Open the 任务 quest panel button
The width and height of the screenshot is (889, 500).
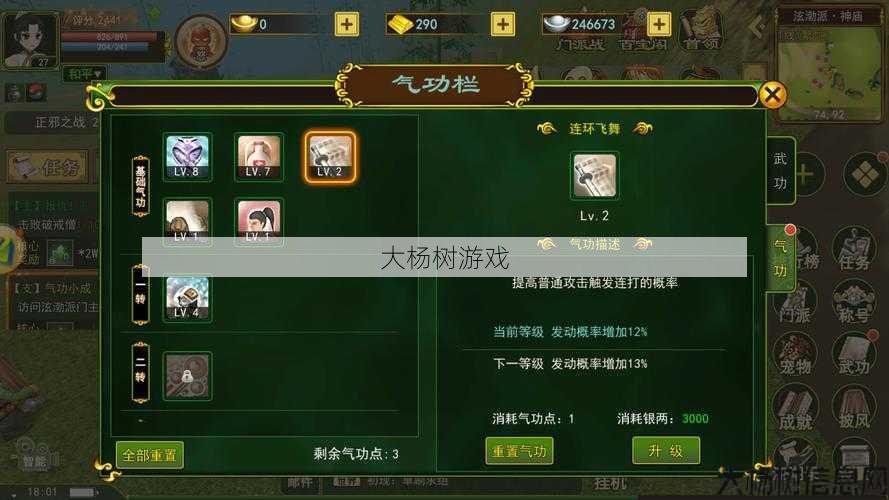pos(48,168)
